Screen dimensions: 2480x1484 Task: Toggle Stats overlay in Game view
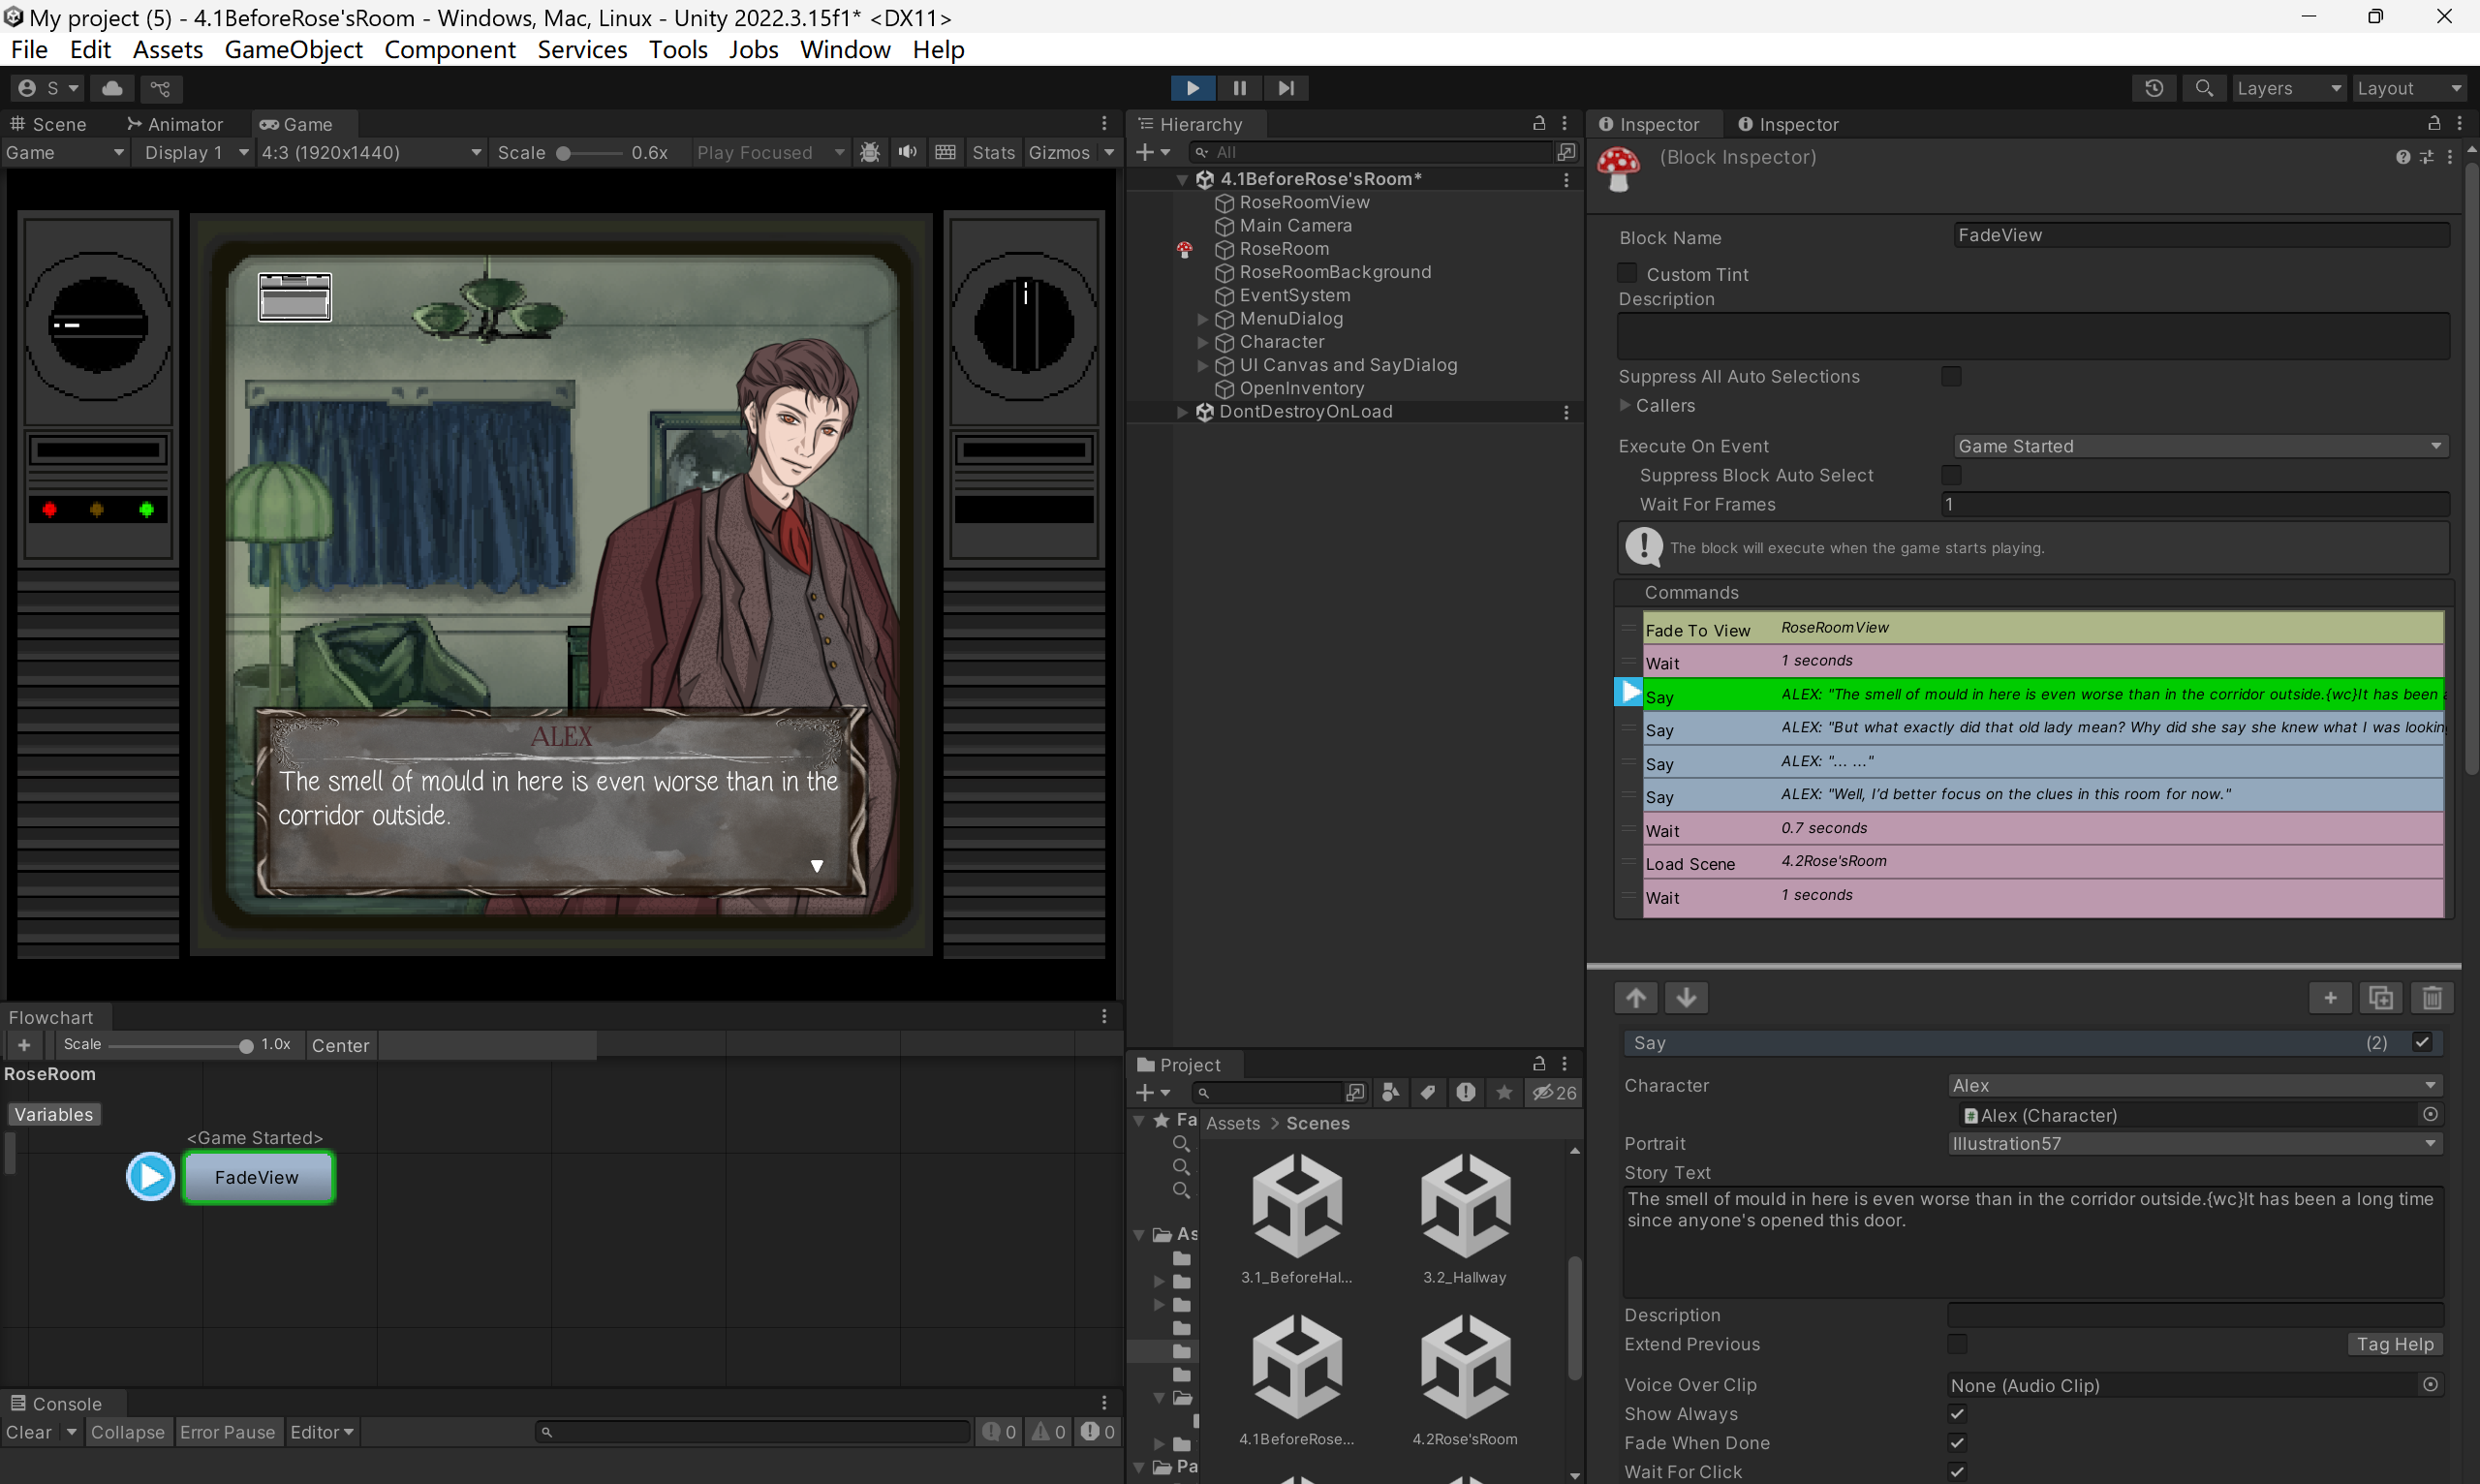point(993,152)
